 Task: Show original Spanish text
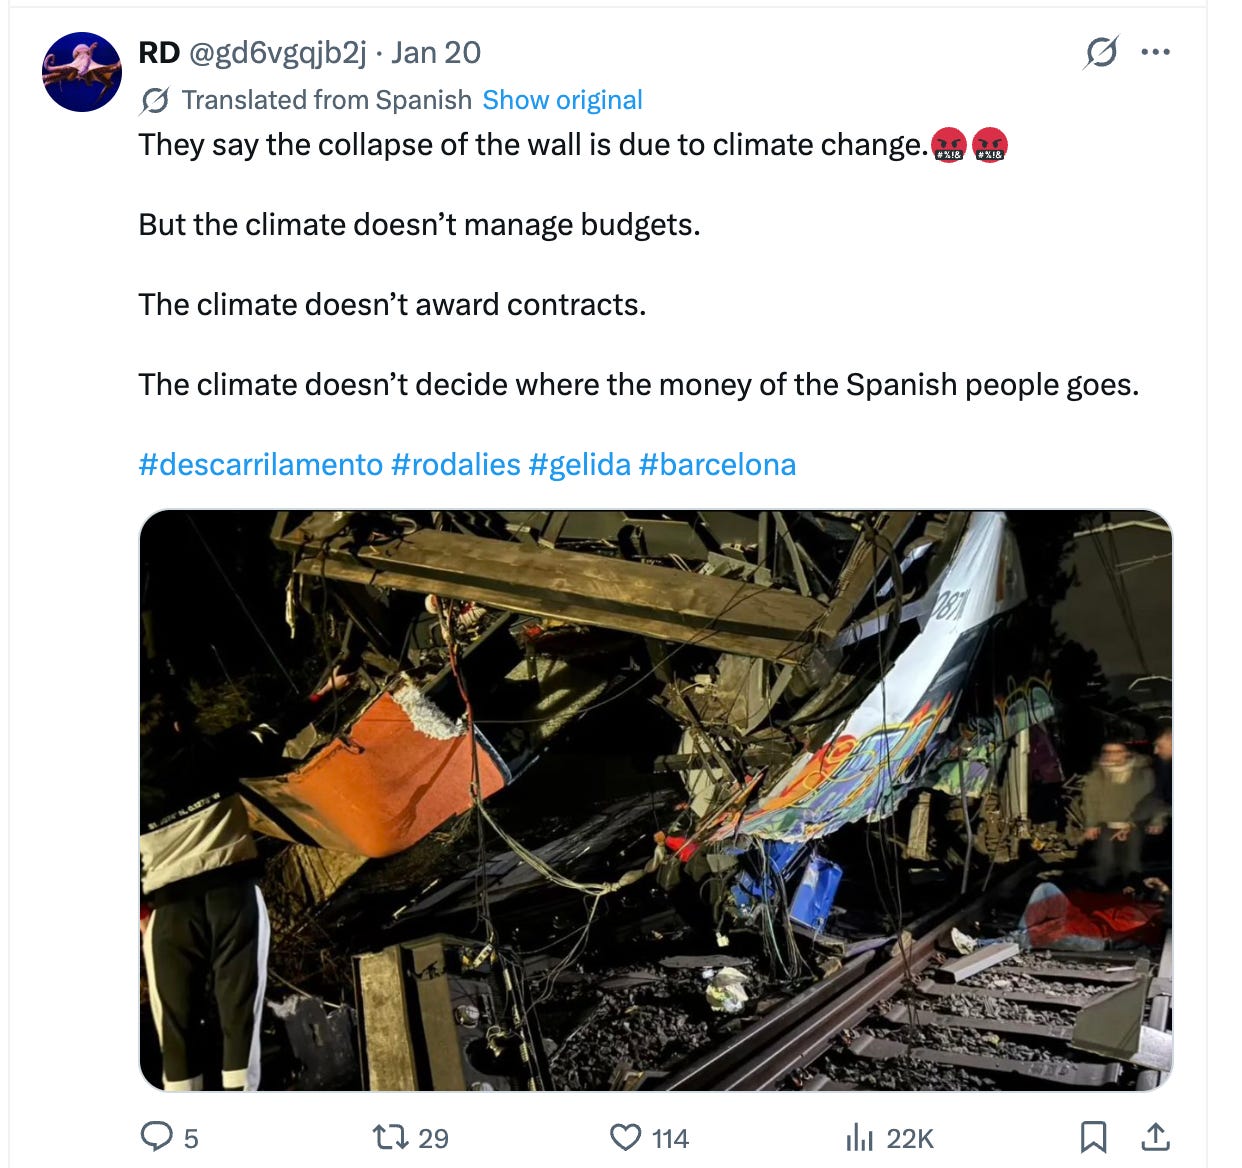562,99
